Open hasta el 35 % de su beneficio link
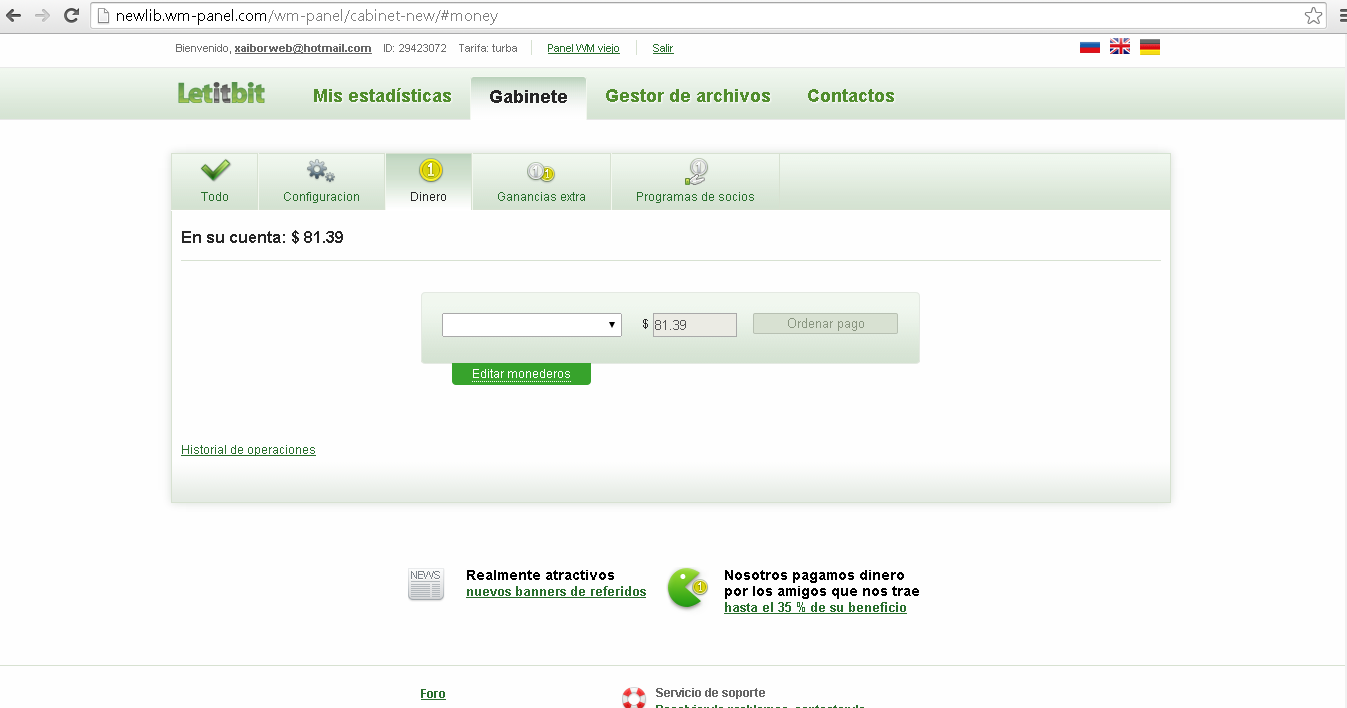 pyautogui.click(x=815, y=608)
